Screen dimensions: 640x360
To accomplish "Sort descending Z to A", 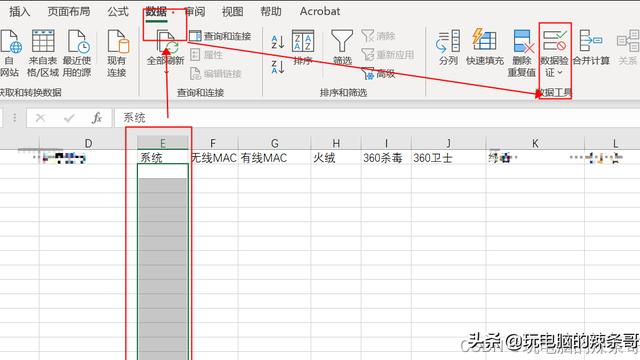I will (278, 67).
